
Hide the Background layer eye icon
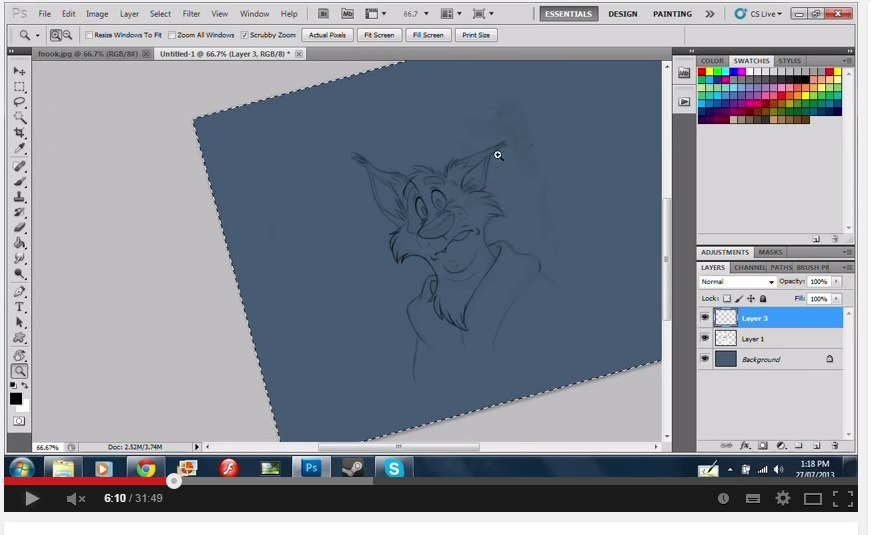(705, 359)
